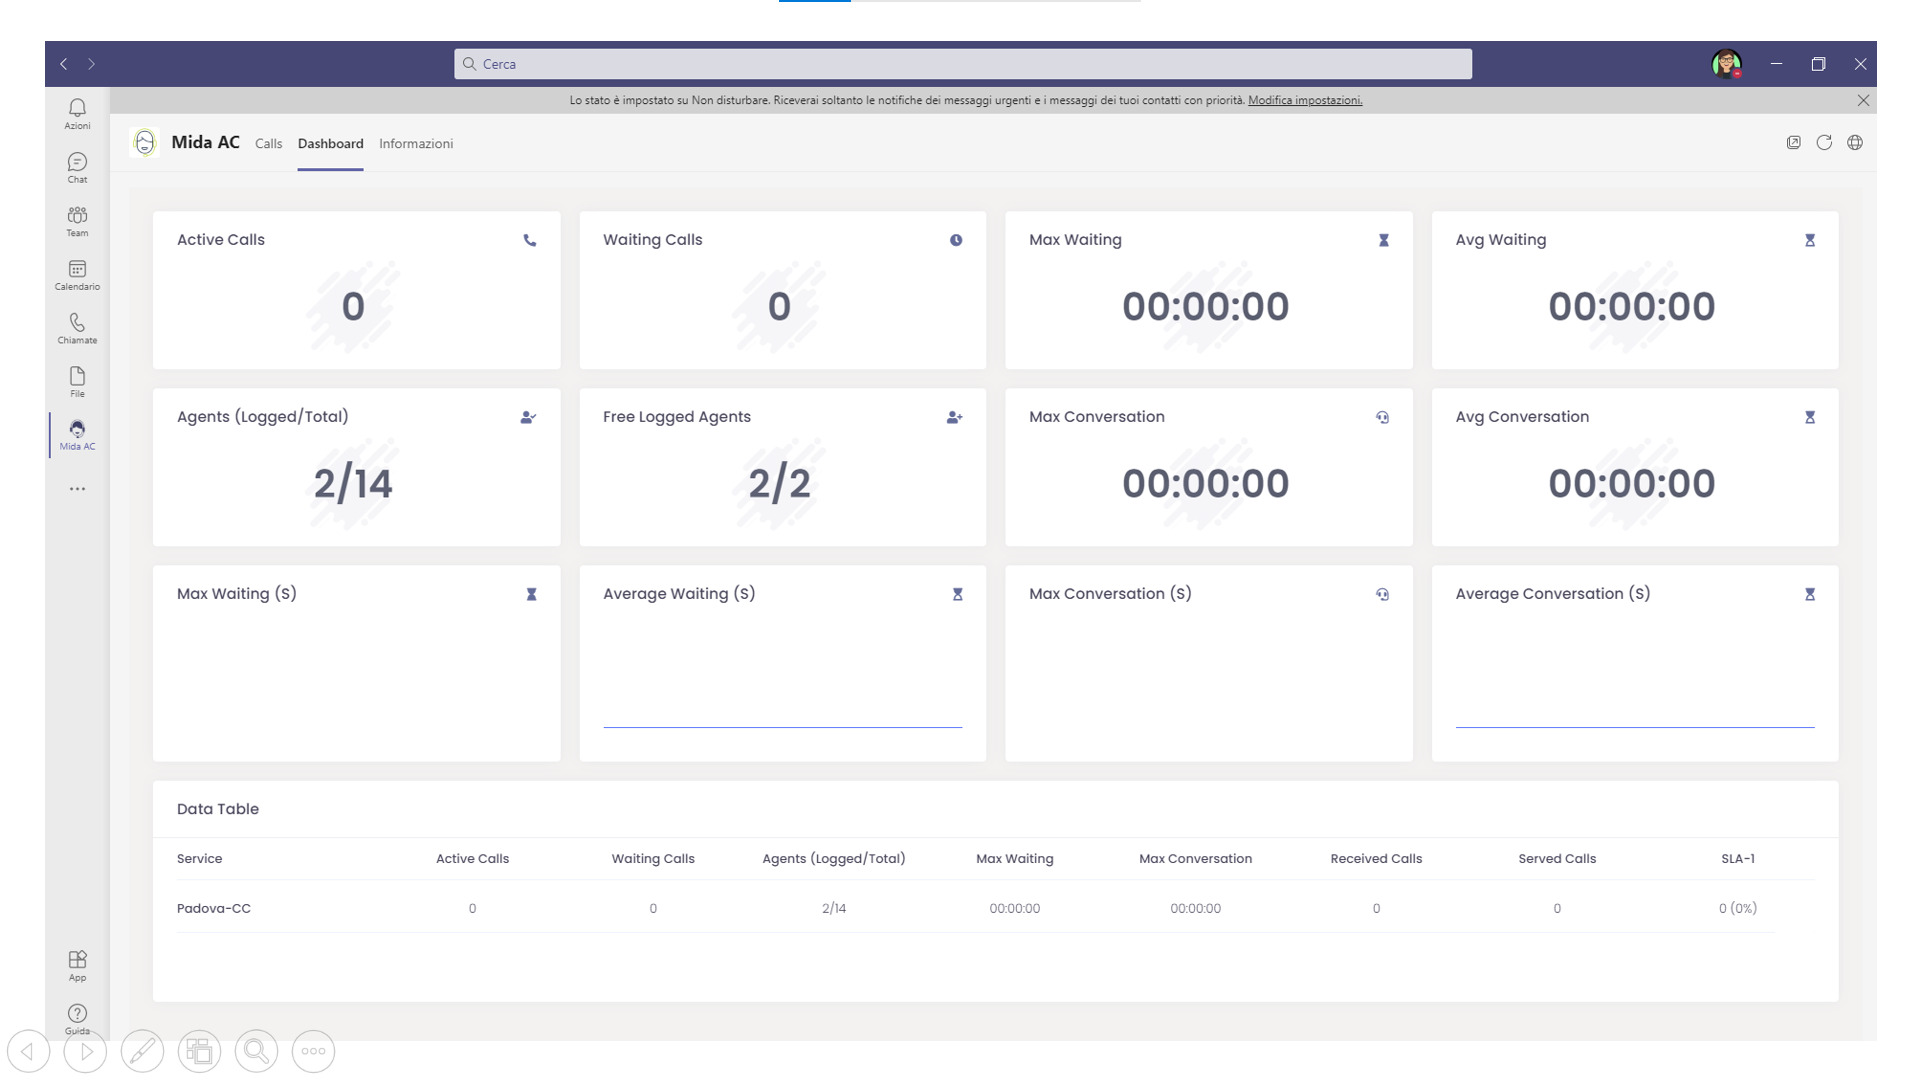Dismiss the Non disturbare notification banner
Image resolution: width=1920 pixels, height=1080 pixels.
tap(1864, 100)
